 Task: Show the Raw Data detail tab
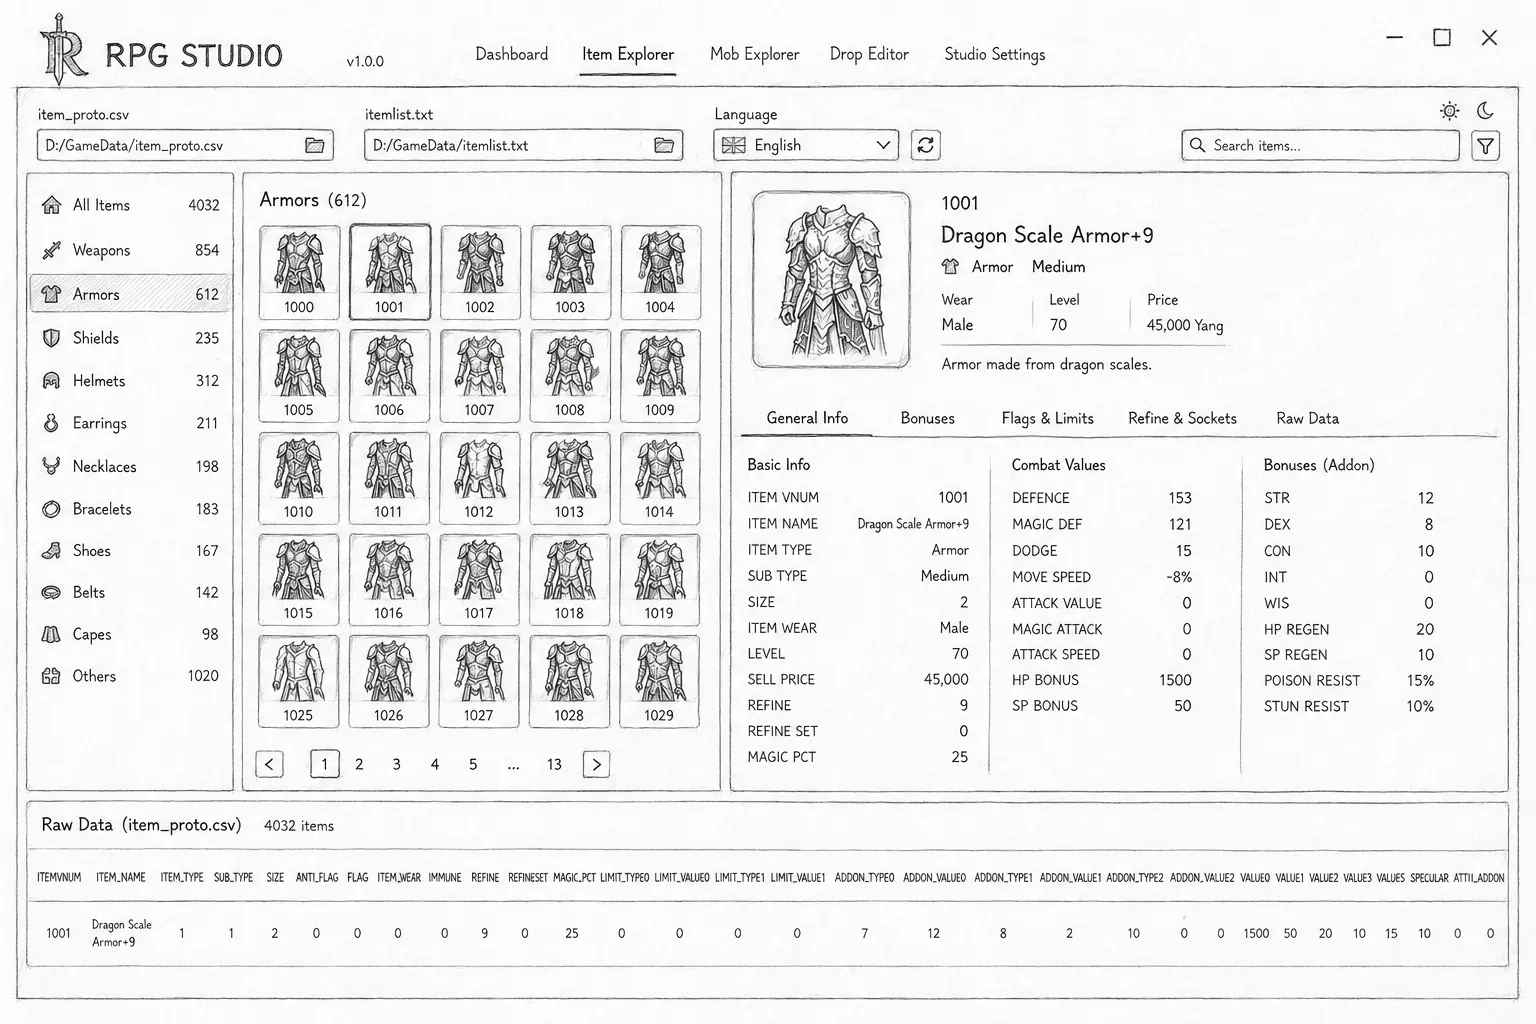tap(1307, 418)
